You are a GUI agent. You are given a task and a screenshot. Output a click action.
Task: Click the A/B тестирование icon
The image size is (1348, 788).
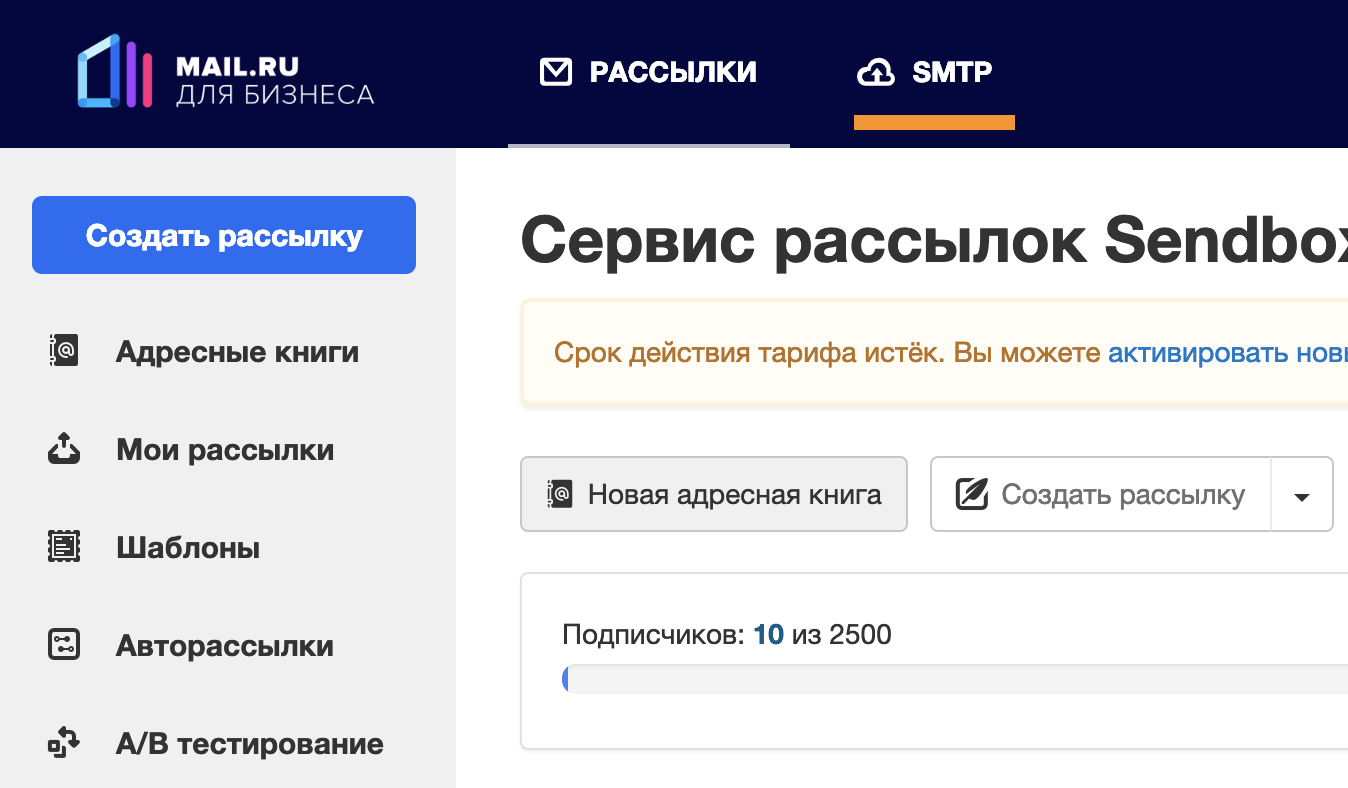tap(64, 743)
